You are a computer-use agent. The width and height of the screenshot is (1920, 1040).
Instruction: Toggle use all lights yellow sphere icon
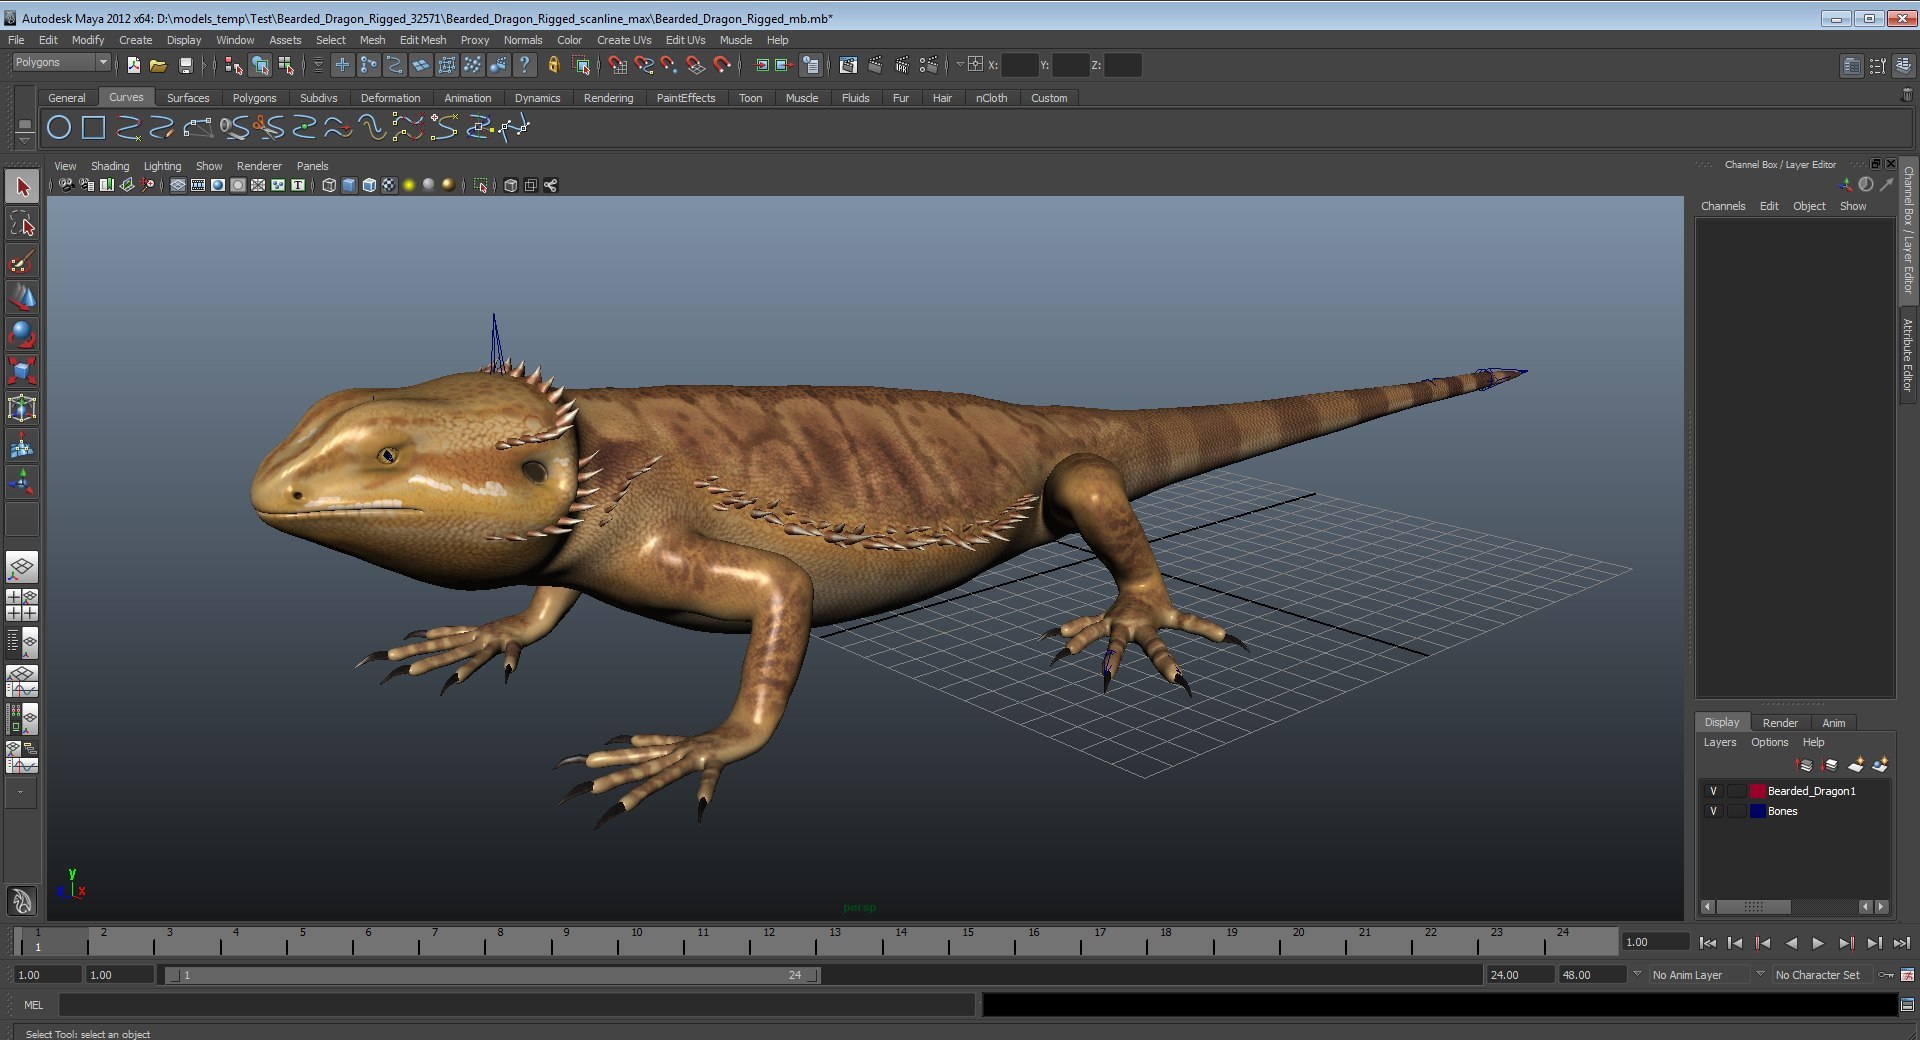click(x=409, y=185)
